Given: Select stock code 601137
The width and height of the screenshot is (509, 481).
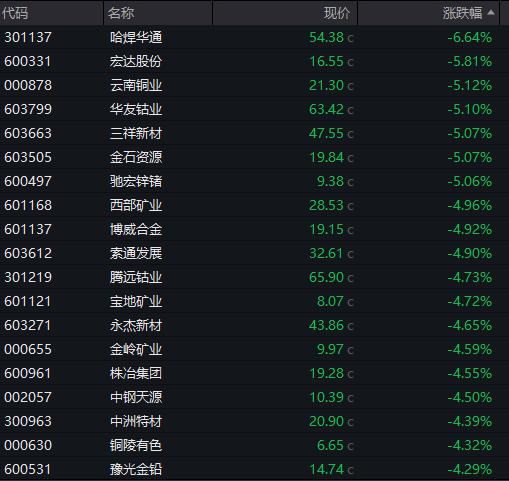Looking at the screenshot, I should click(x=28, y=229).
